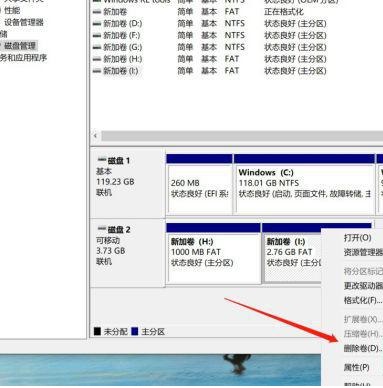Choose 打开(O) from the context menu
This screenshot has height=388, width=383.
click(x=357, y=238)
